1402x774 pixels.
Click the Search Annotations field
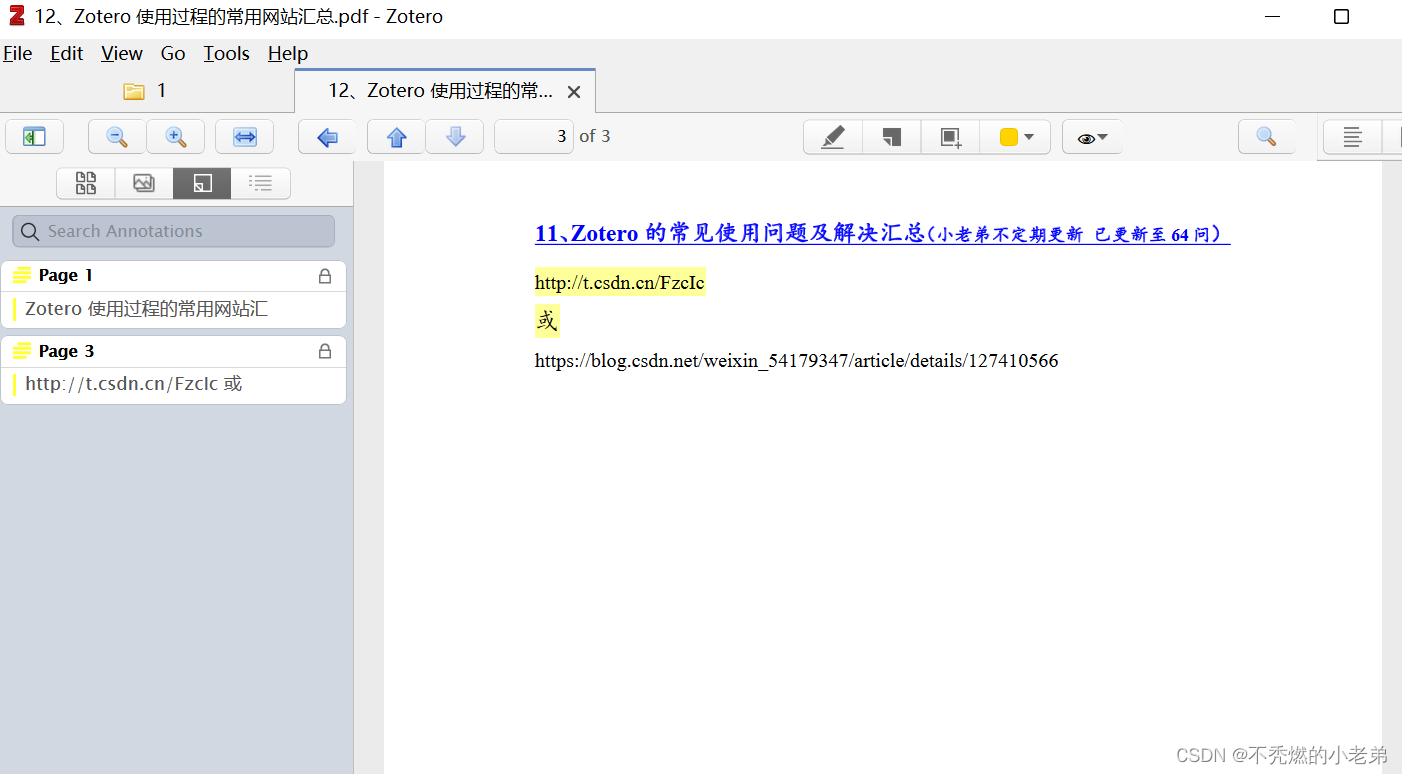click(174, 231)
